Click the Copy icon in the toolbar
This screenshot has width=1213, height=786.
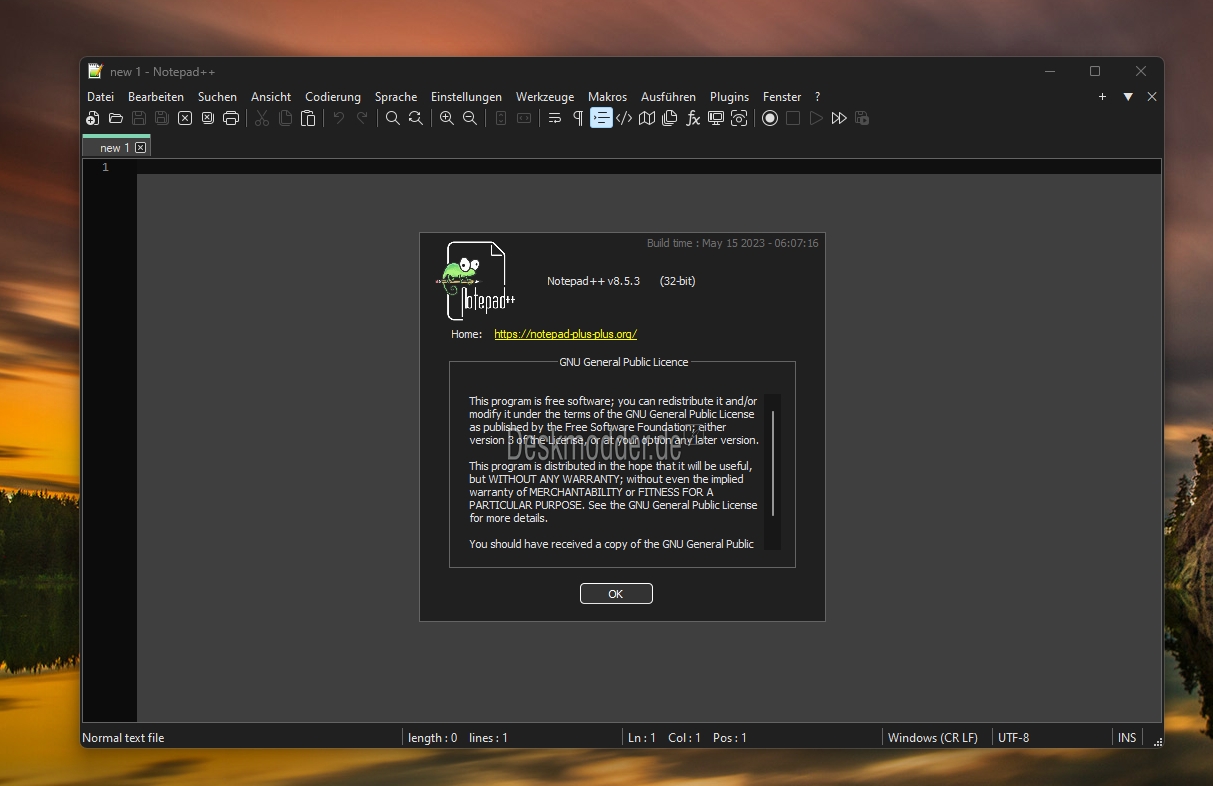[x=285, y=118]
